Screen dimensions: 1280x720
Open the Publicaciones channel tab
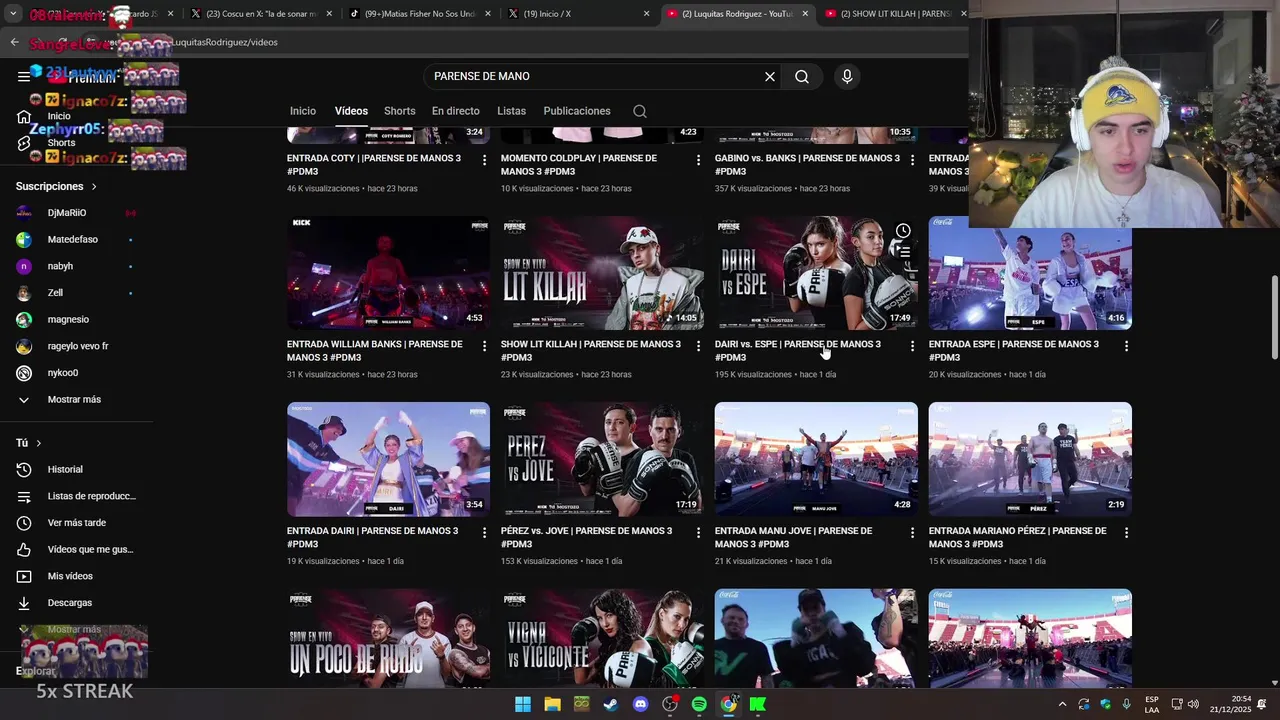577,111
